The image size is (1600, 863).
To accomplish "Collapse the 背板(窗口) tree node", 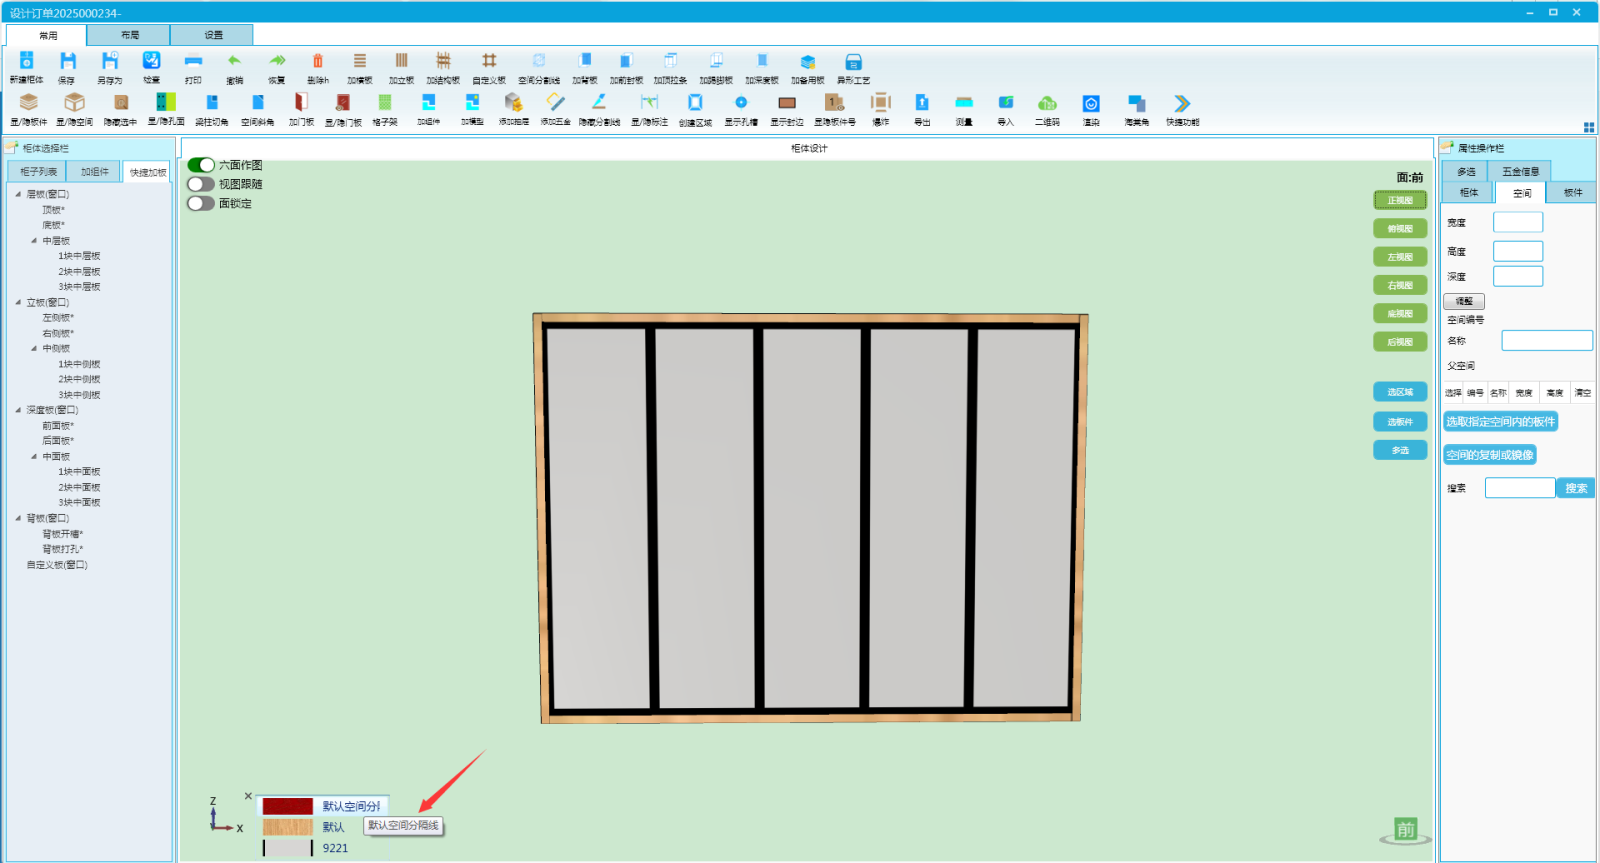I will pyautogui.click(x=18, y=518).
